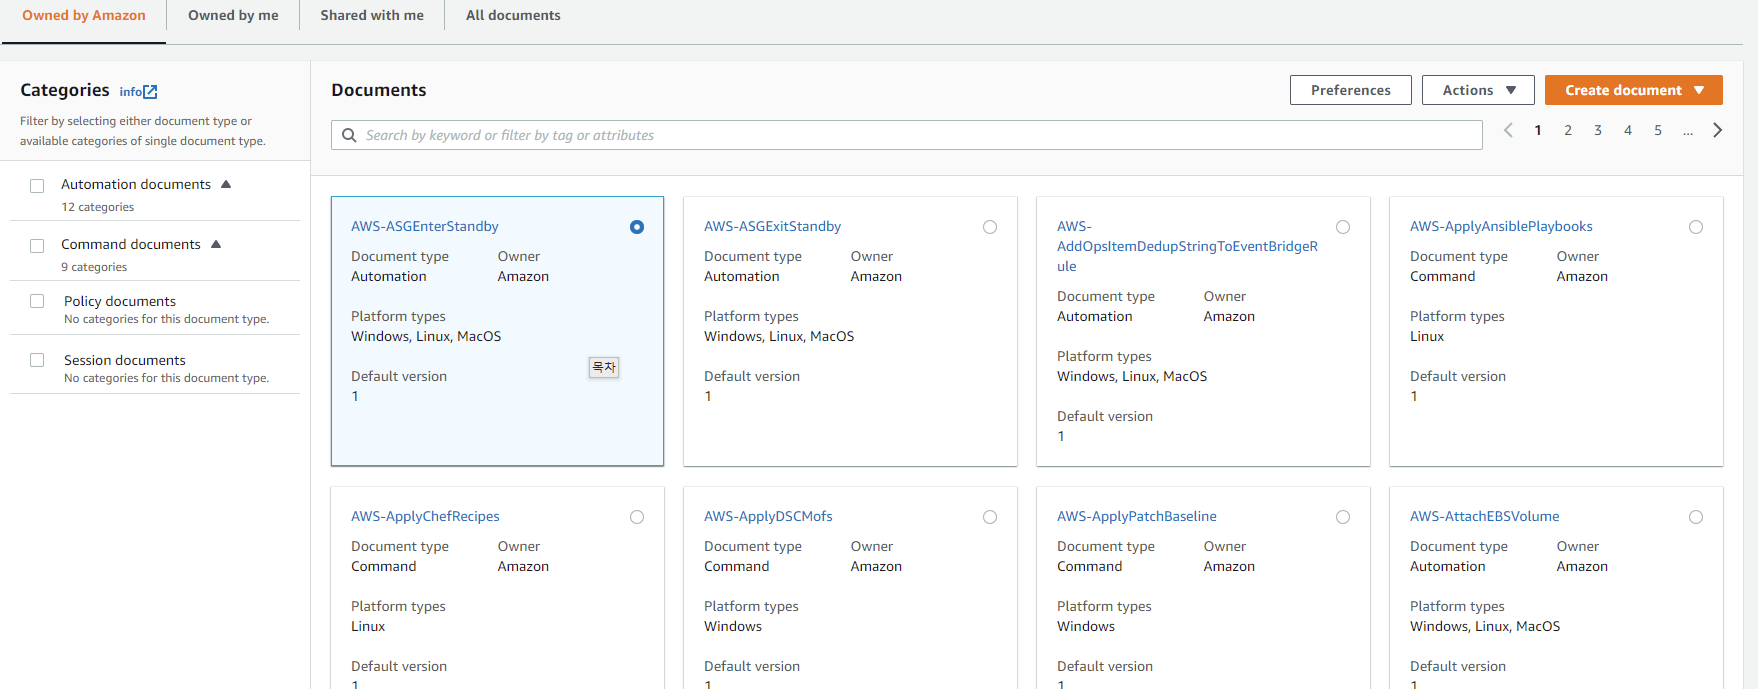
Task: Go to previous page arrow
Action: (1508, 130)
